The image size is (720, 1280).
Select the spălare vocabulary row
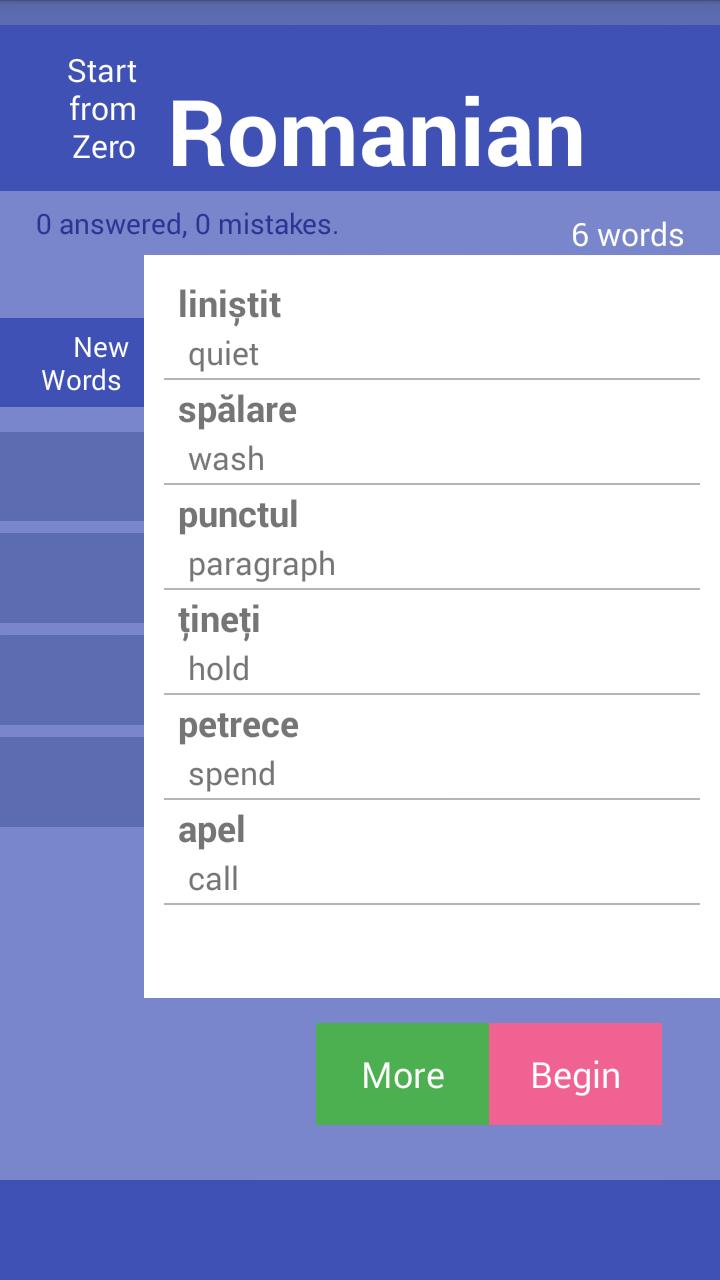(432, 433)
